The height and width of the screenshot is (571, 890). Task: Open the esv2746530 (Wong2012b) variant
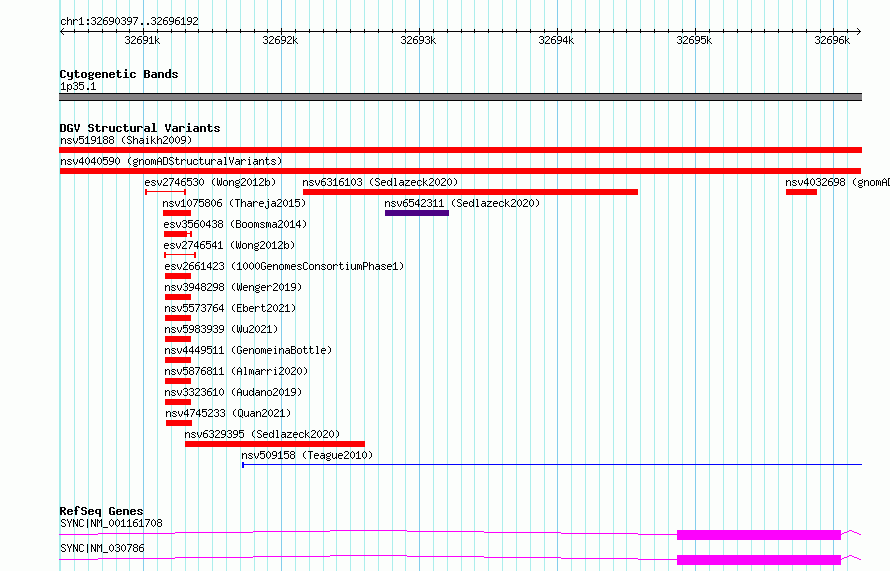tap(210, 182)
